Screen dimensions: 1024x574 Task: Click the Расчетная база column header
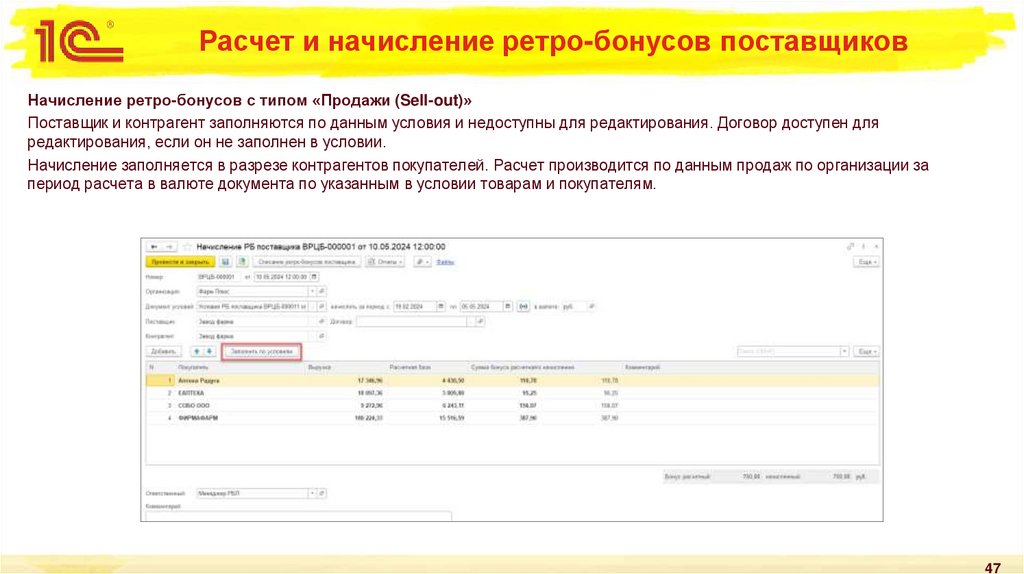point(410,368)
